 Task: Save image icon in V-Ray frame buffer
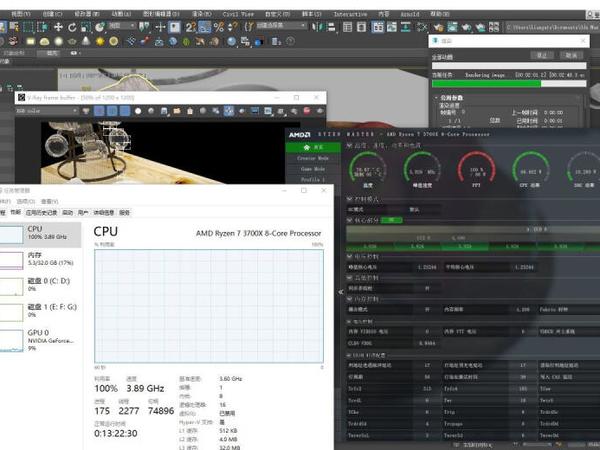[x=164, y=111]
